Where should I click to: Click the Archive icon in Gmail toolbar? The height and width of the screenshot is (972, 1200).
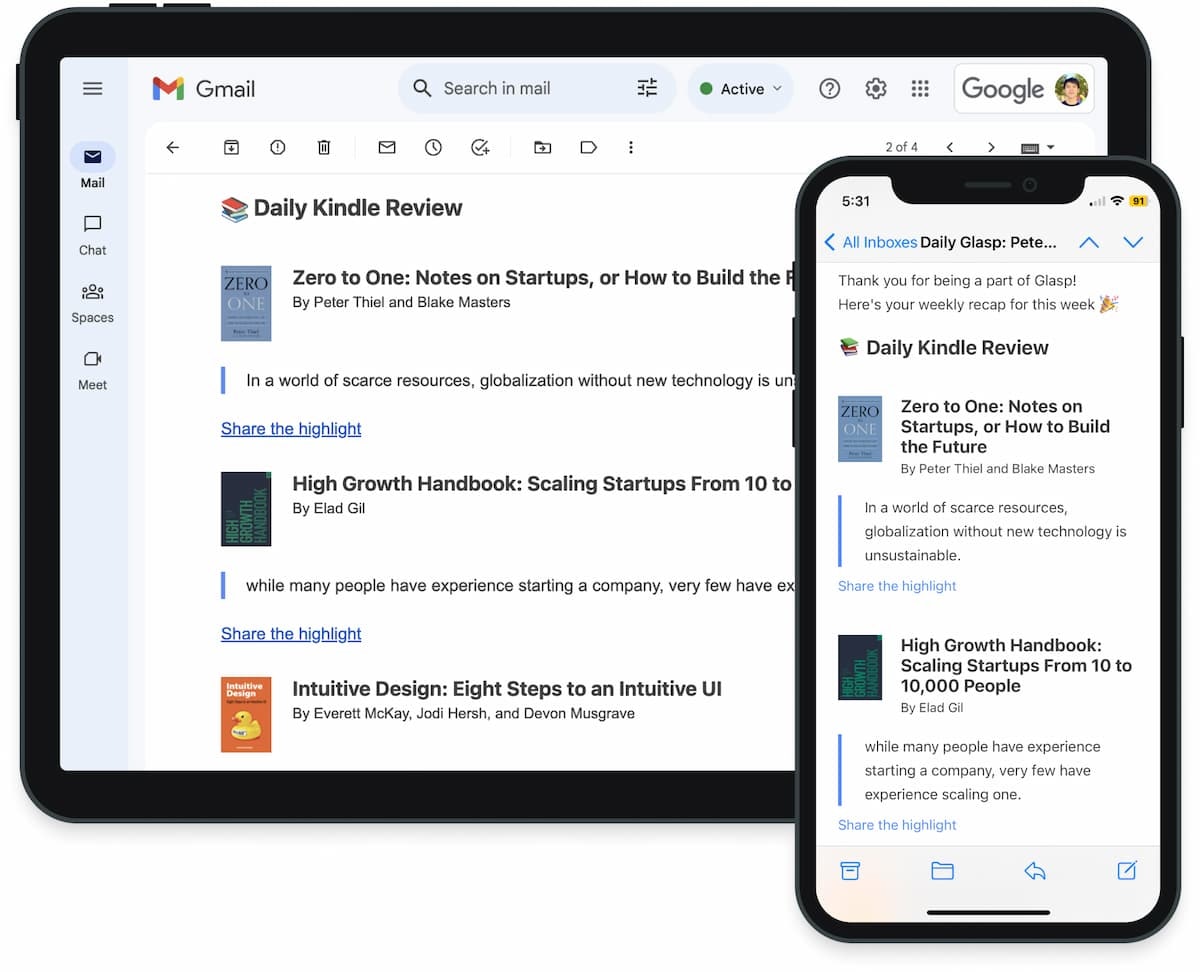(x=231, y=147)
